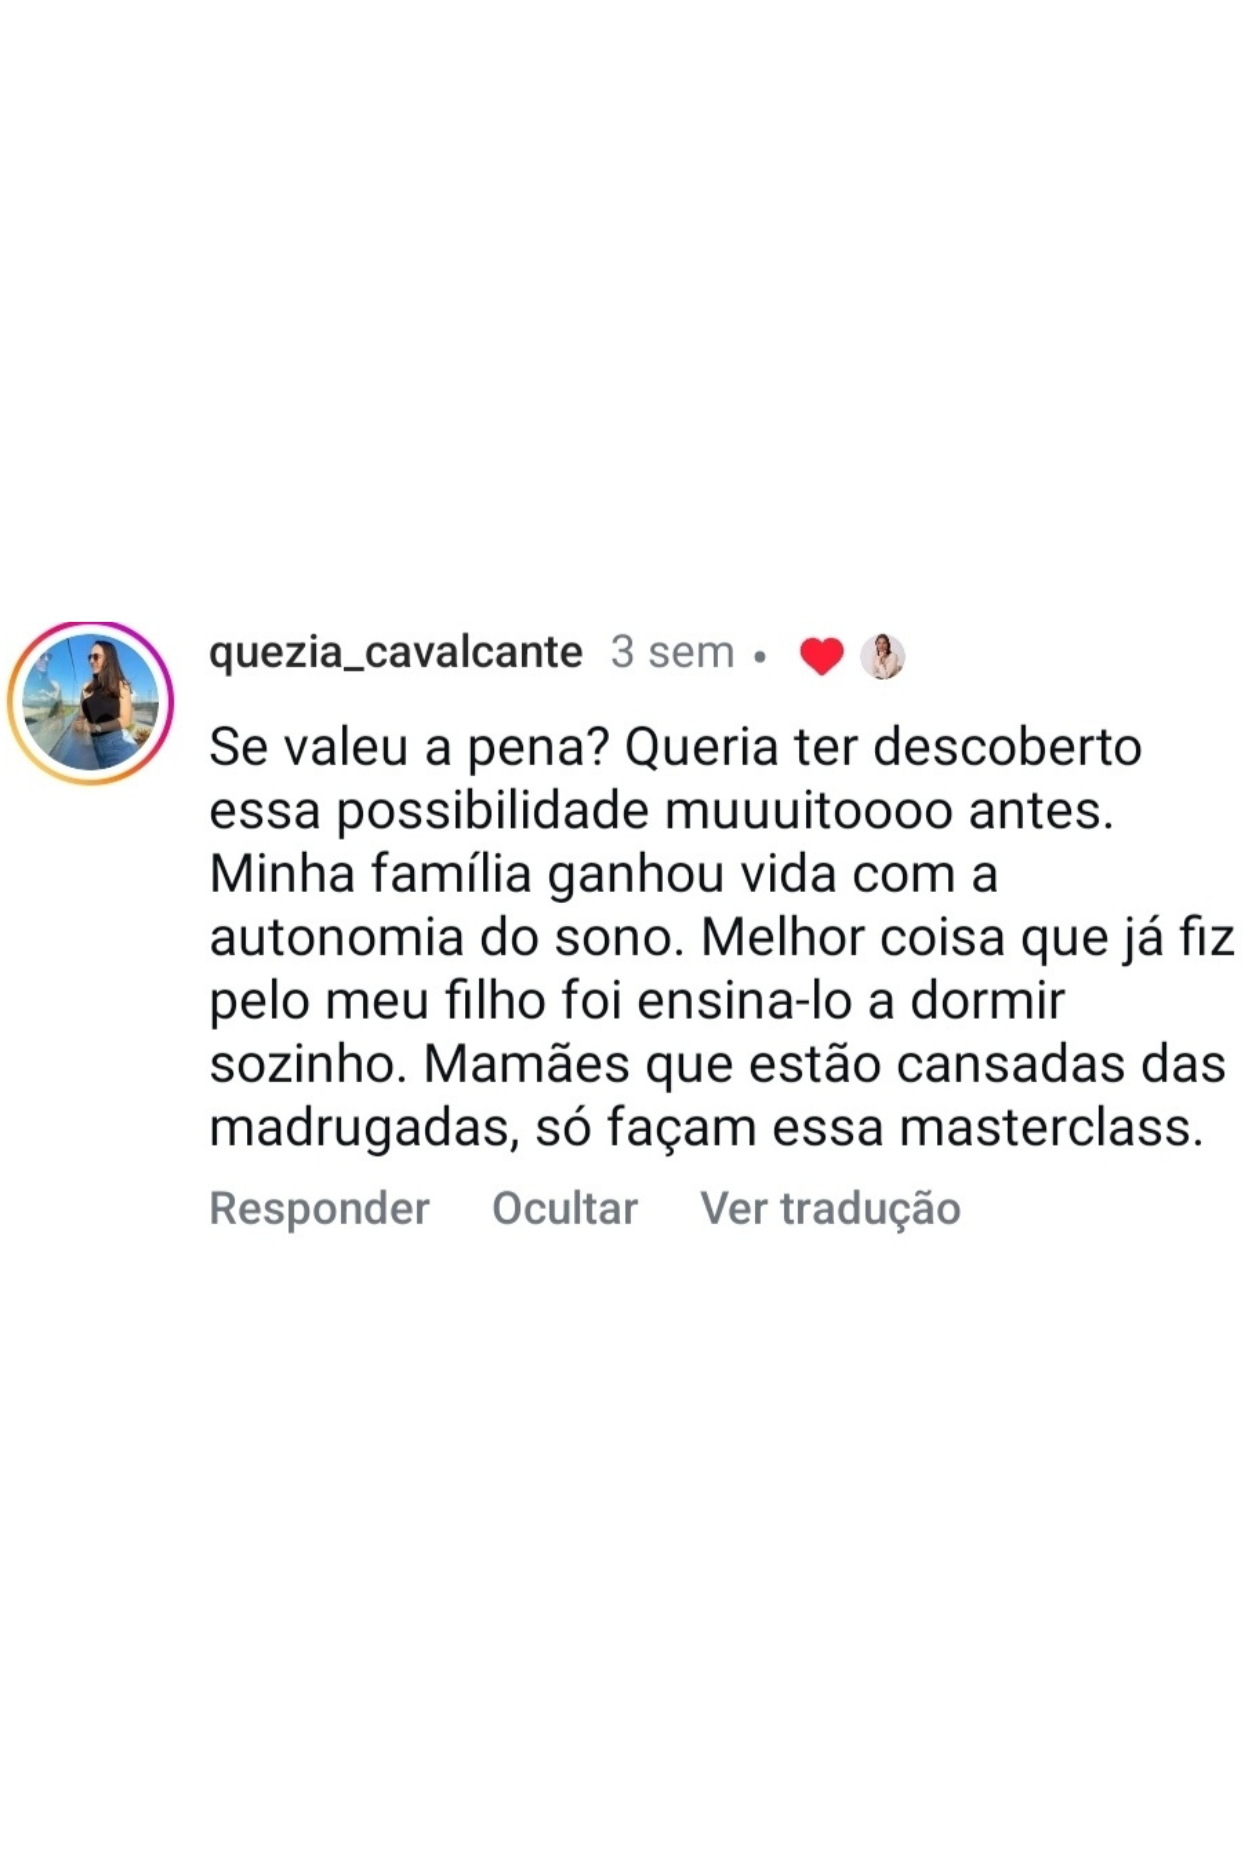Click the phrase 'ensina-lo a dormir'

pos(851,1001)
